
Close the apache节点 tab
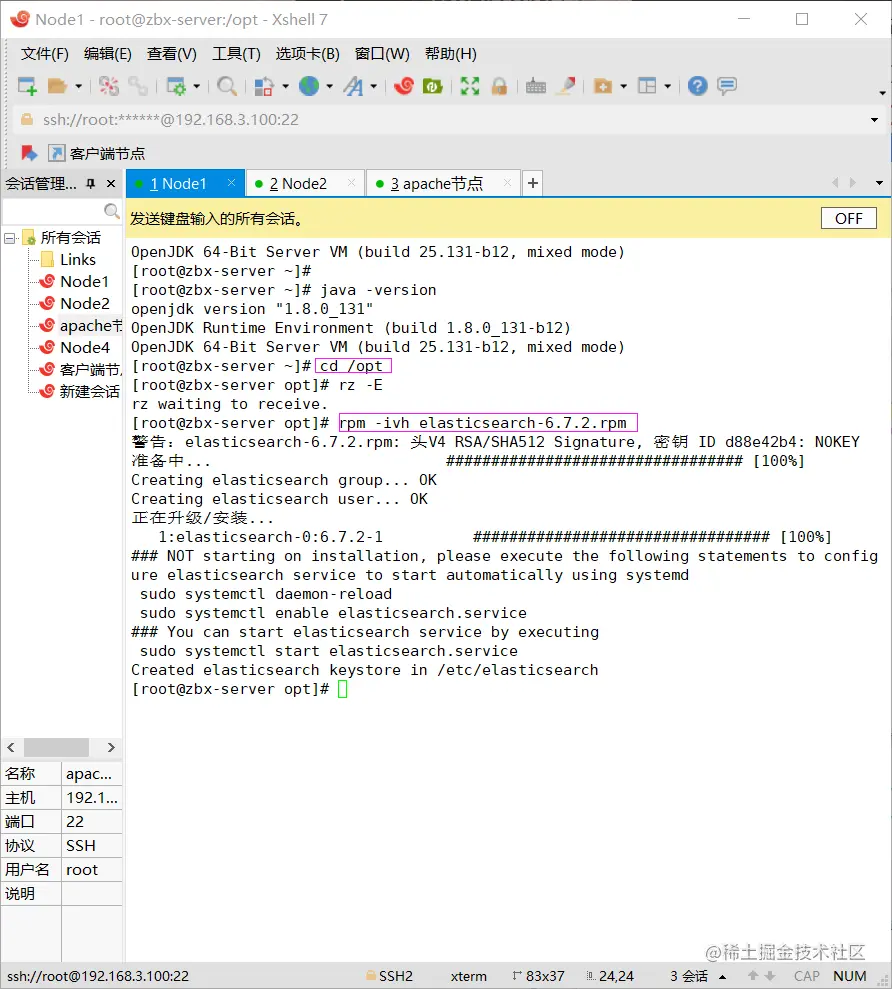[507, 183]
